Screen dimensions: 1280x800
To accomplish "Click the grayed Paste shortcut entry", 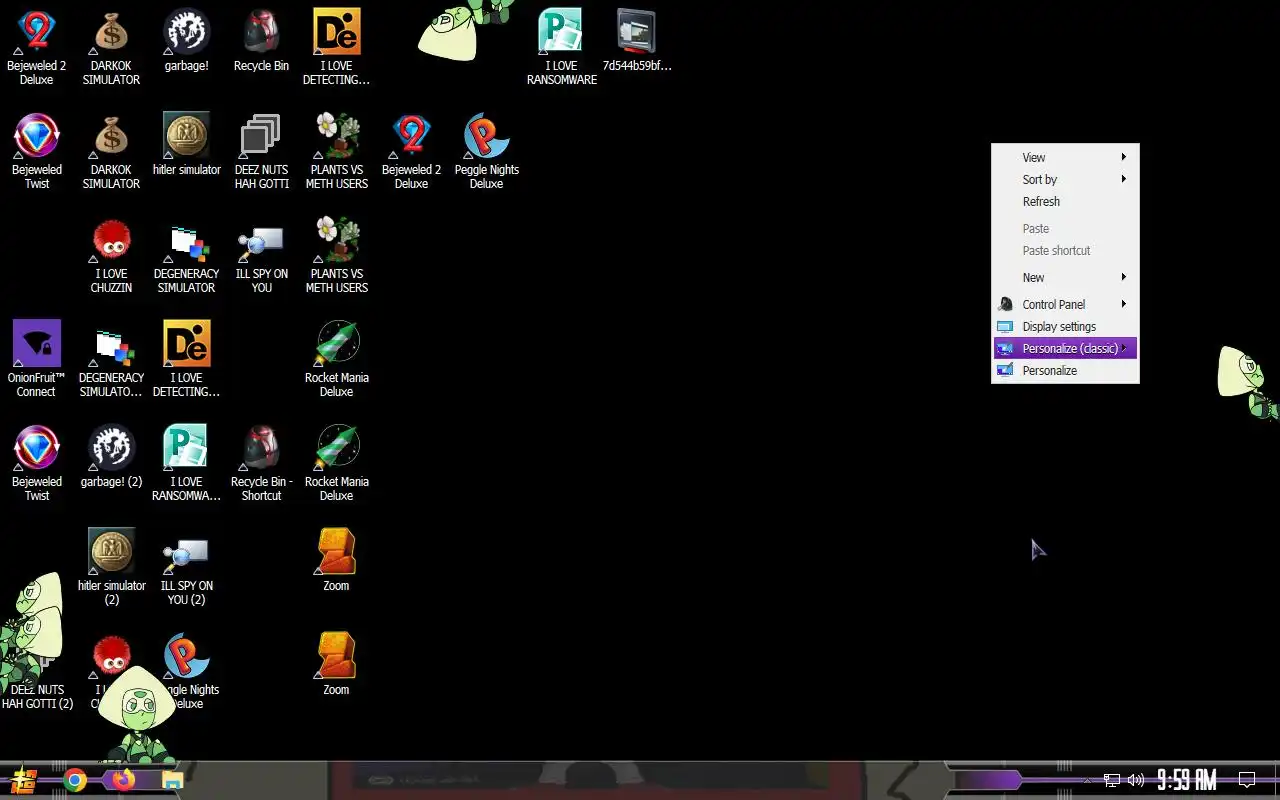I will [1065, 250].
